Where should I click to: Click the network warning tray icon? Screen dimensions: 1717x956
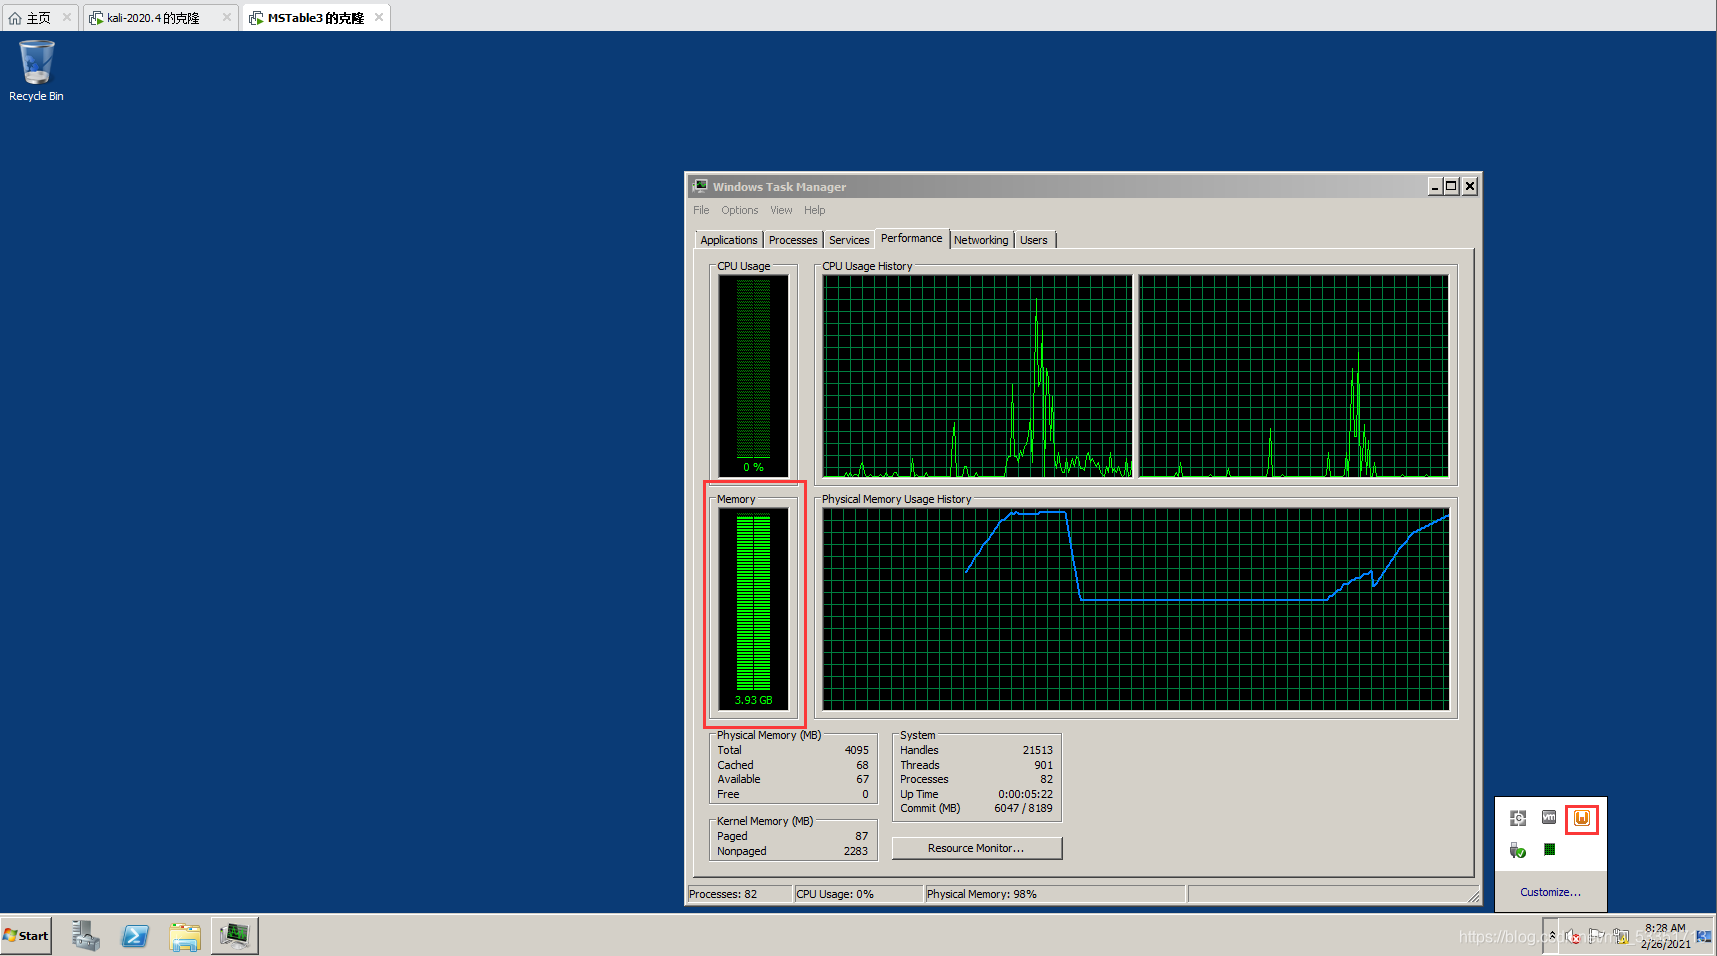[x=1621, y=936]
